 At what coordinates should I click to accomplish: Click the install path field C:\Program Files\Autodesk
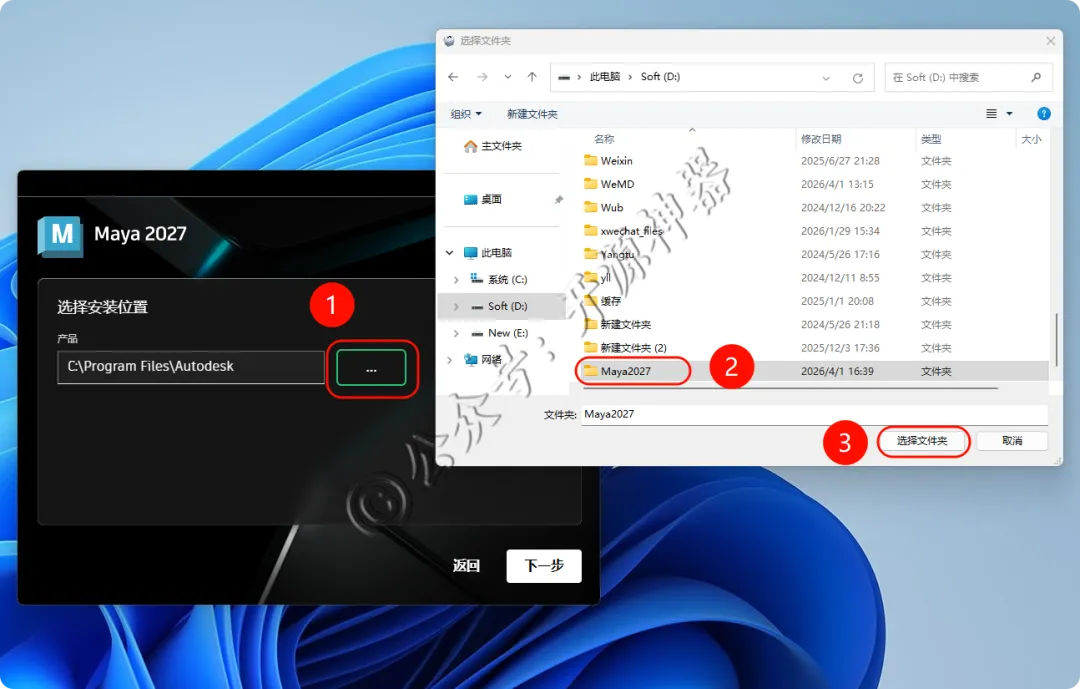point(191,367)
